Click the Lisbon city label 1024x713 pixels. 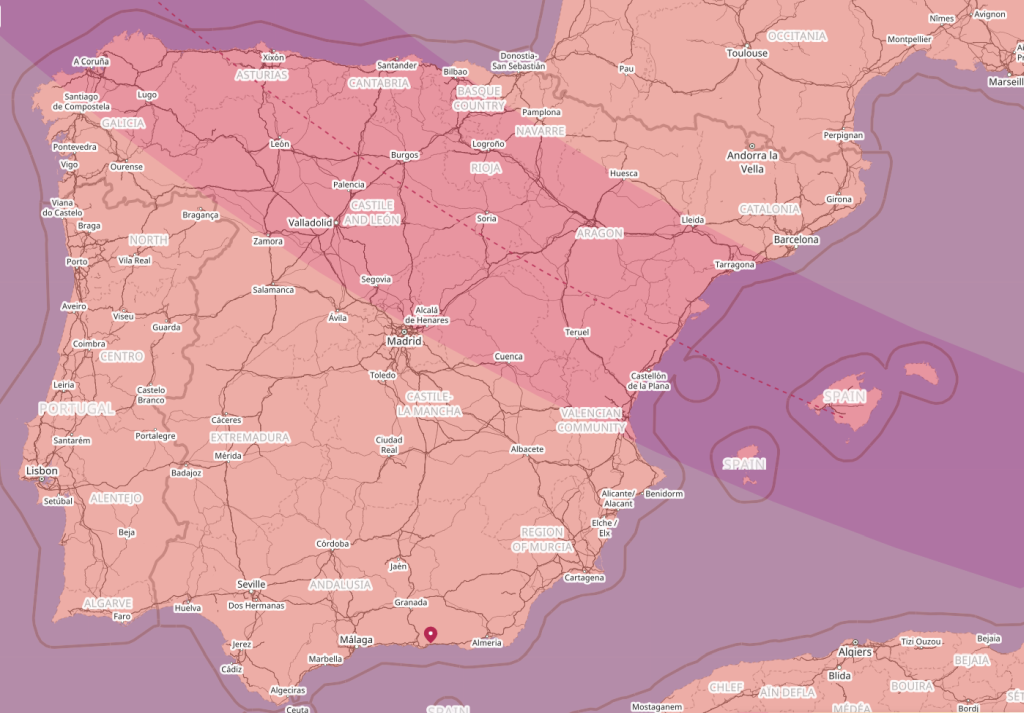(42, 471)
